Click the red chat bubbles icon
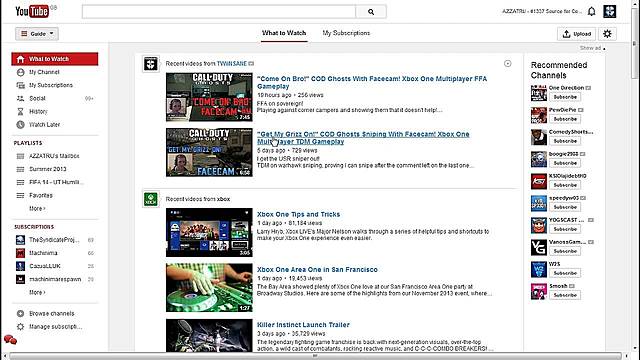This screenshot has height=360, width=640. (10, 339)
